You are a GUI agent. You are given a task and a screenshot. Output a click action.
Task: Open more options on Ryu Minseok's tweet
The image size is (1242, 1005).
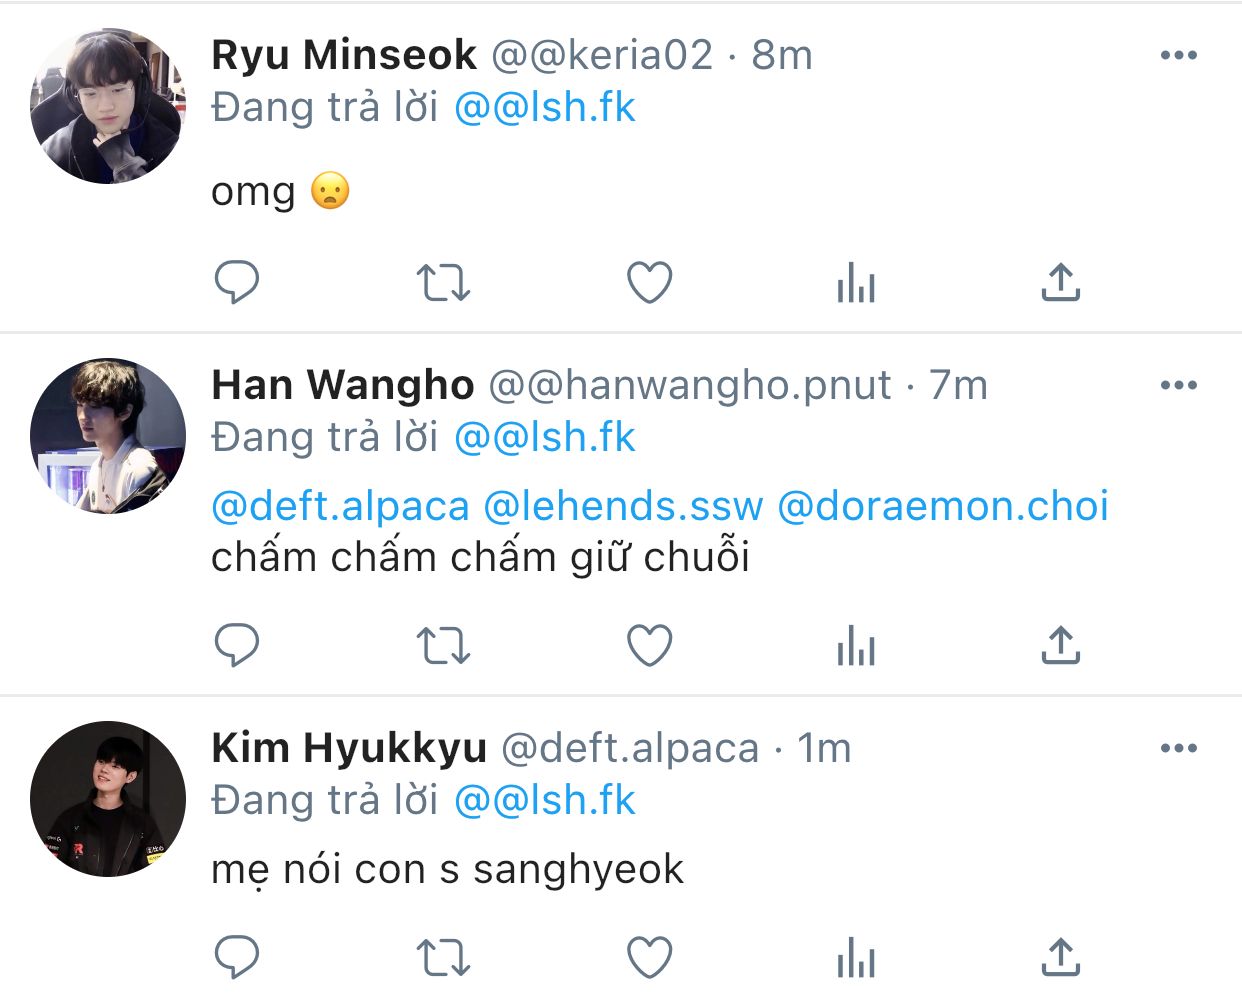coord(1178,55)
